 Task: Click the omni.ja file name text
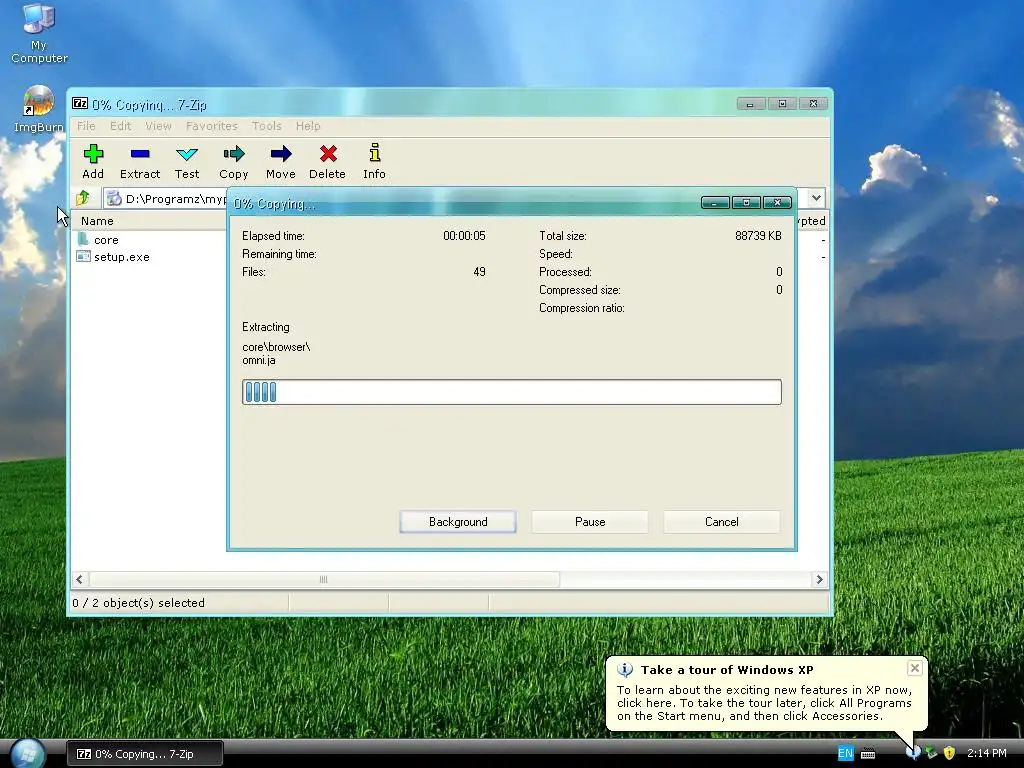[259, 360]
